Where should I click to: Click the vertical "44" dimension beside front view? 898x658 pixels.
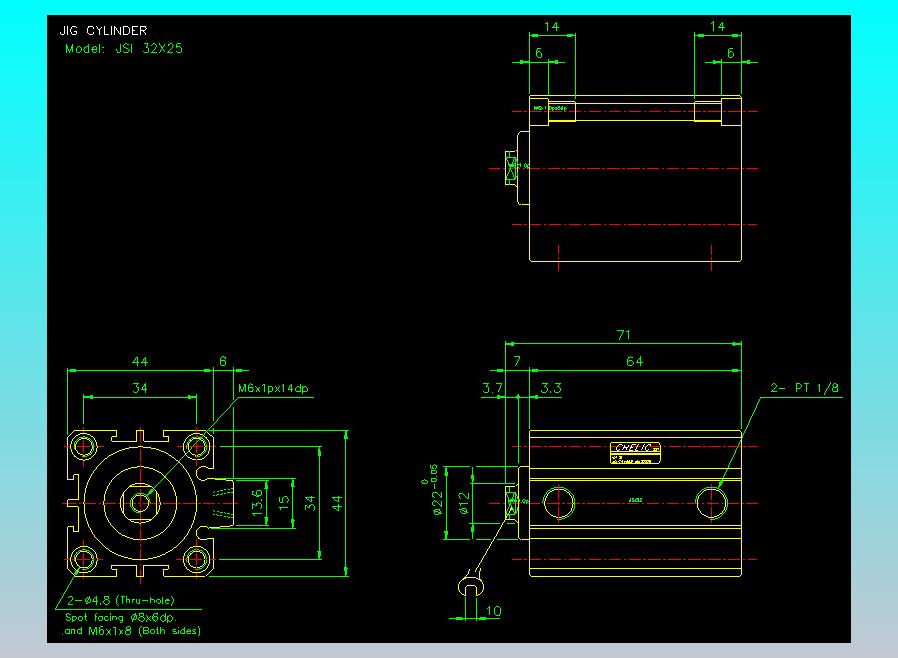tap(337, 503)
